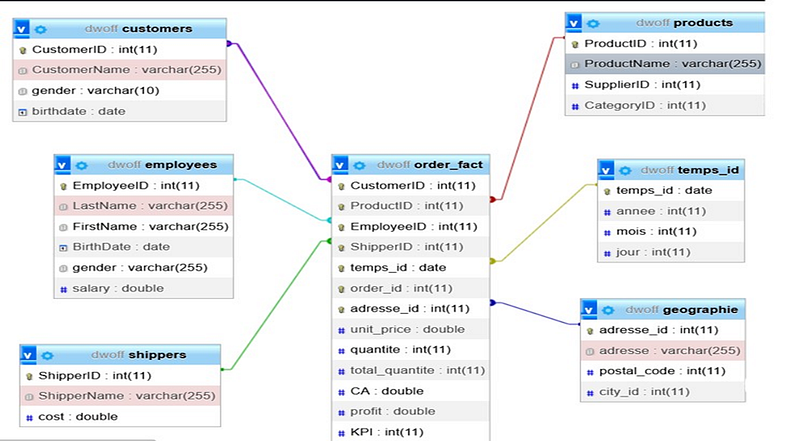Click the date icon beside birthdate in customers
The height and width of the screenshot is (441, 800).
click(x=23, y=111)
